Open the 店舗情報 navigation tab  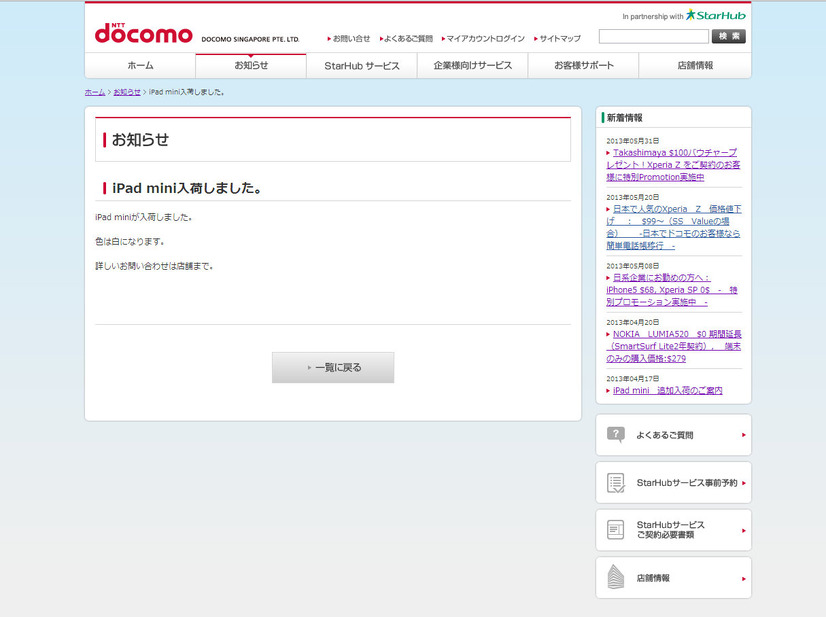pyautogui.click(x=695, y=66)
